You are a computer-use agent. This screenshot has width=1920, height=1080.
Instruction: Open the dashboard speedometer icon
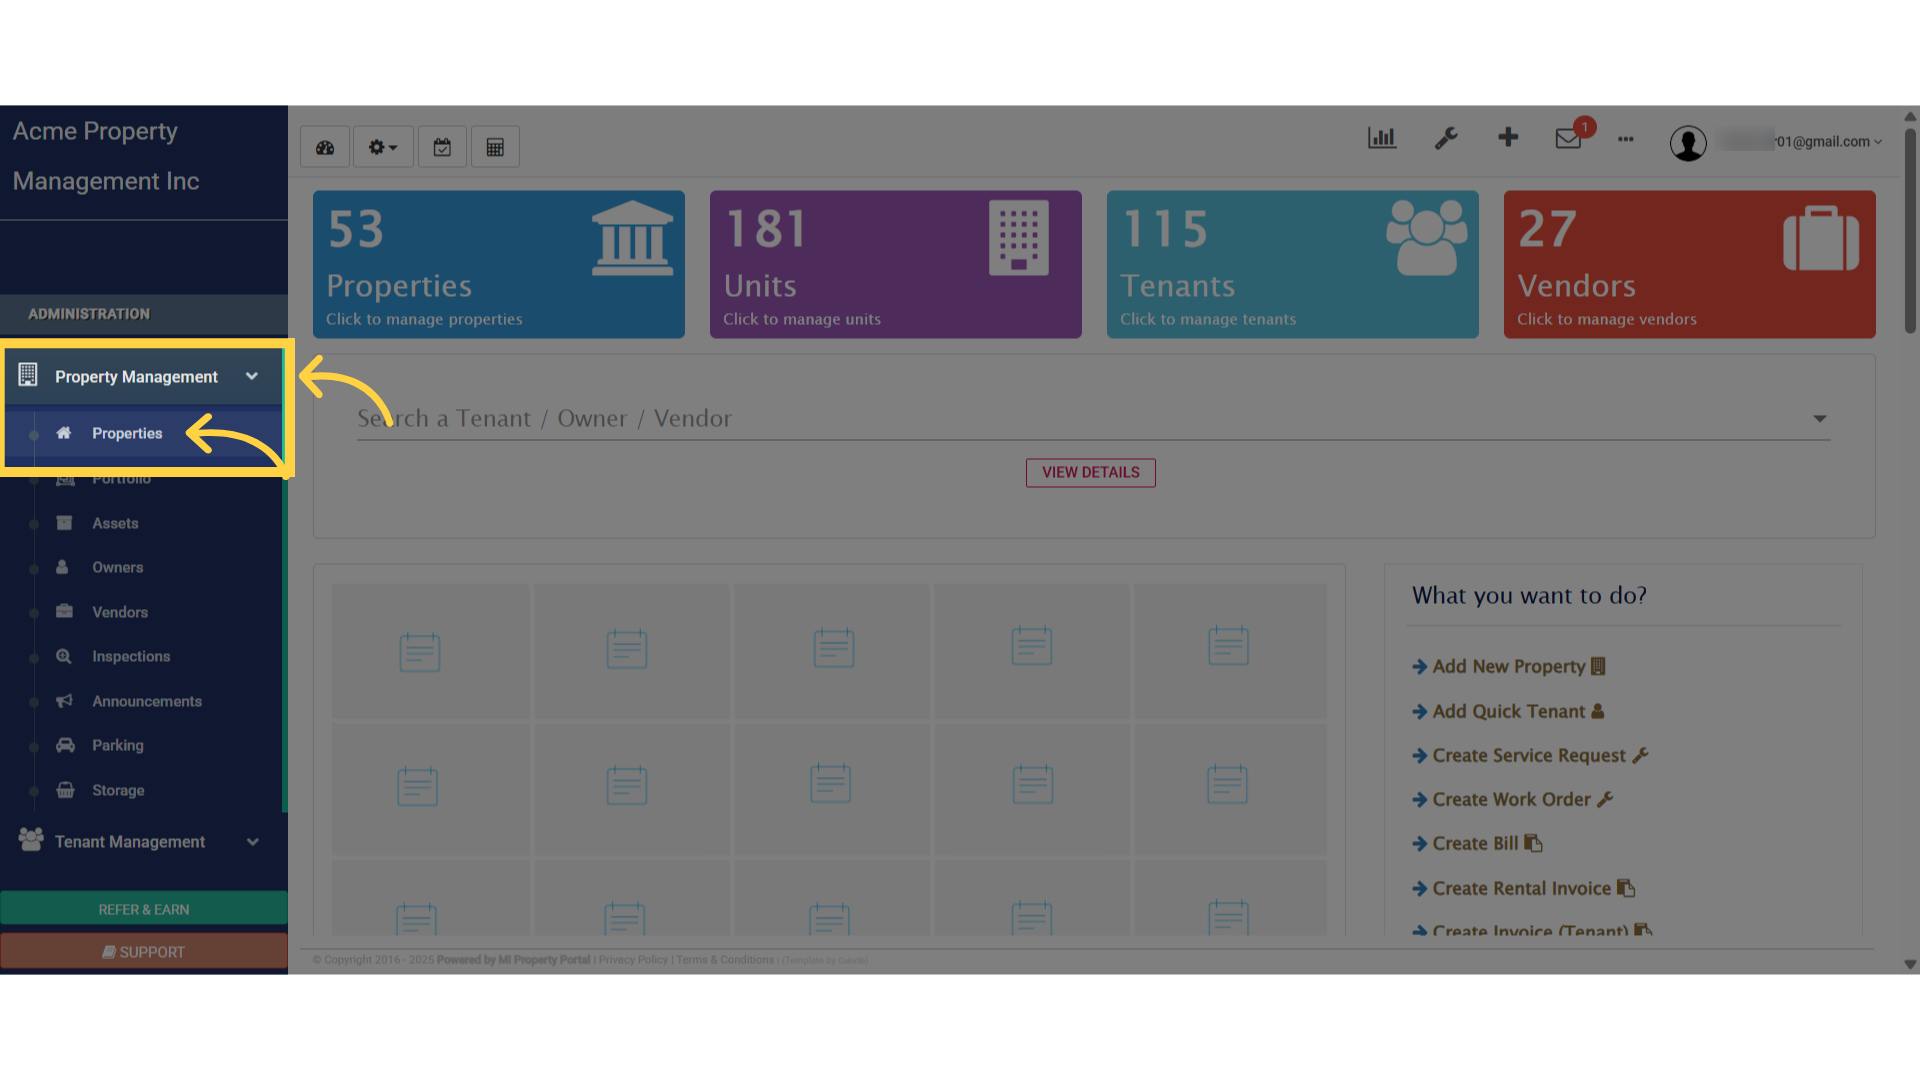coord(324,146)
